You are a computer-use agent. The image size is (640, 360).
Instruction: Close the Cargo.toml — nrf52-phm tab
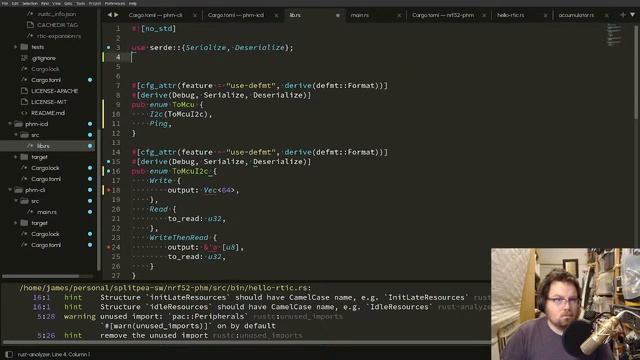[x=484, y=16]
